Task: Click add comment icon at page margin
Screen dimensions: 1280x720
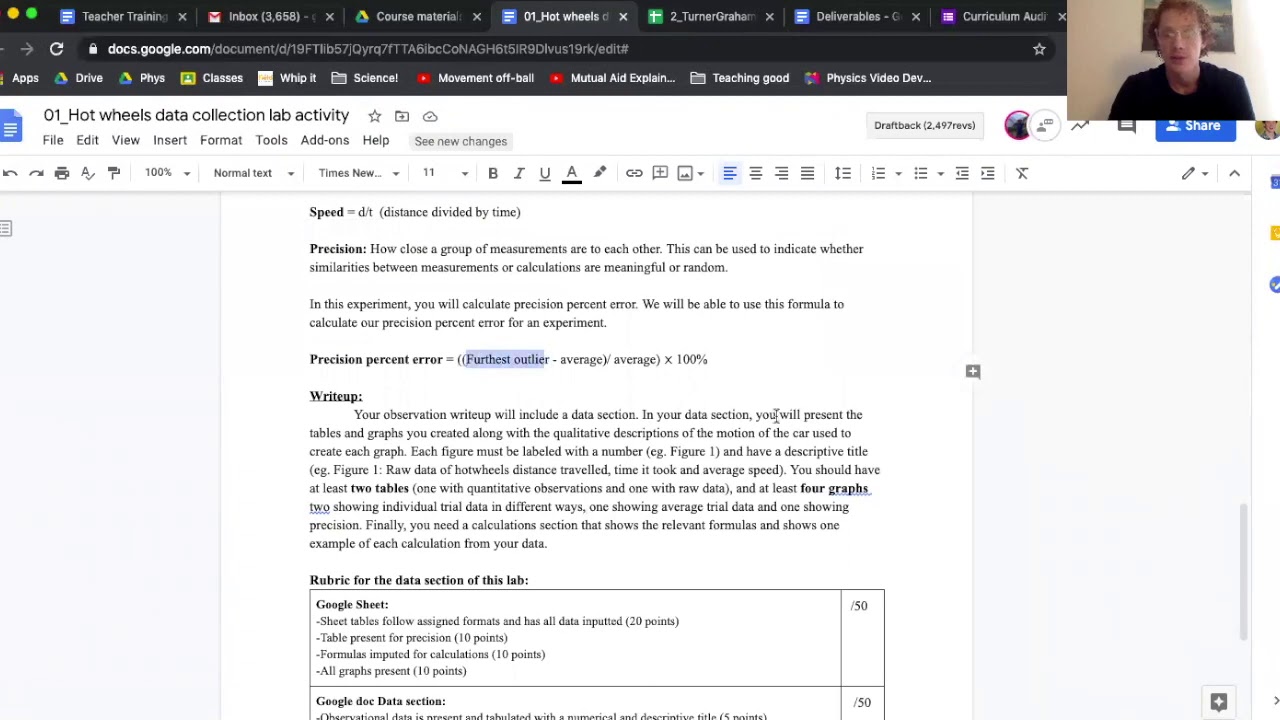Action: 972,371
